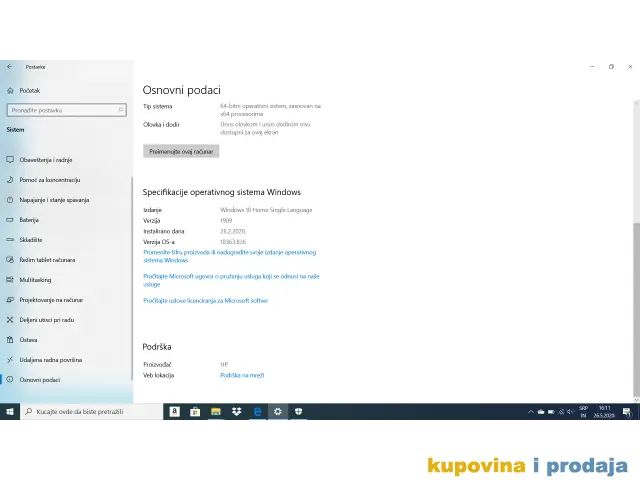Viewport: 640px width, 480px height.
Task: Click the battery tray icon
Action: pos(551,412)
